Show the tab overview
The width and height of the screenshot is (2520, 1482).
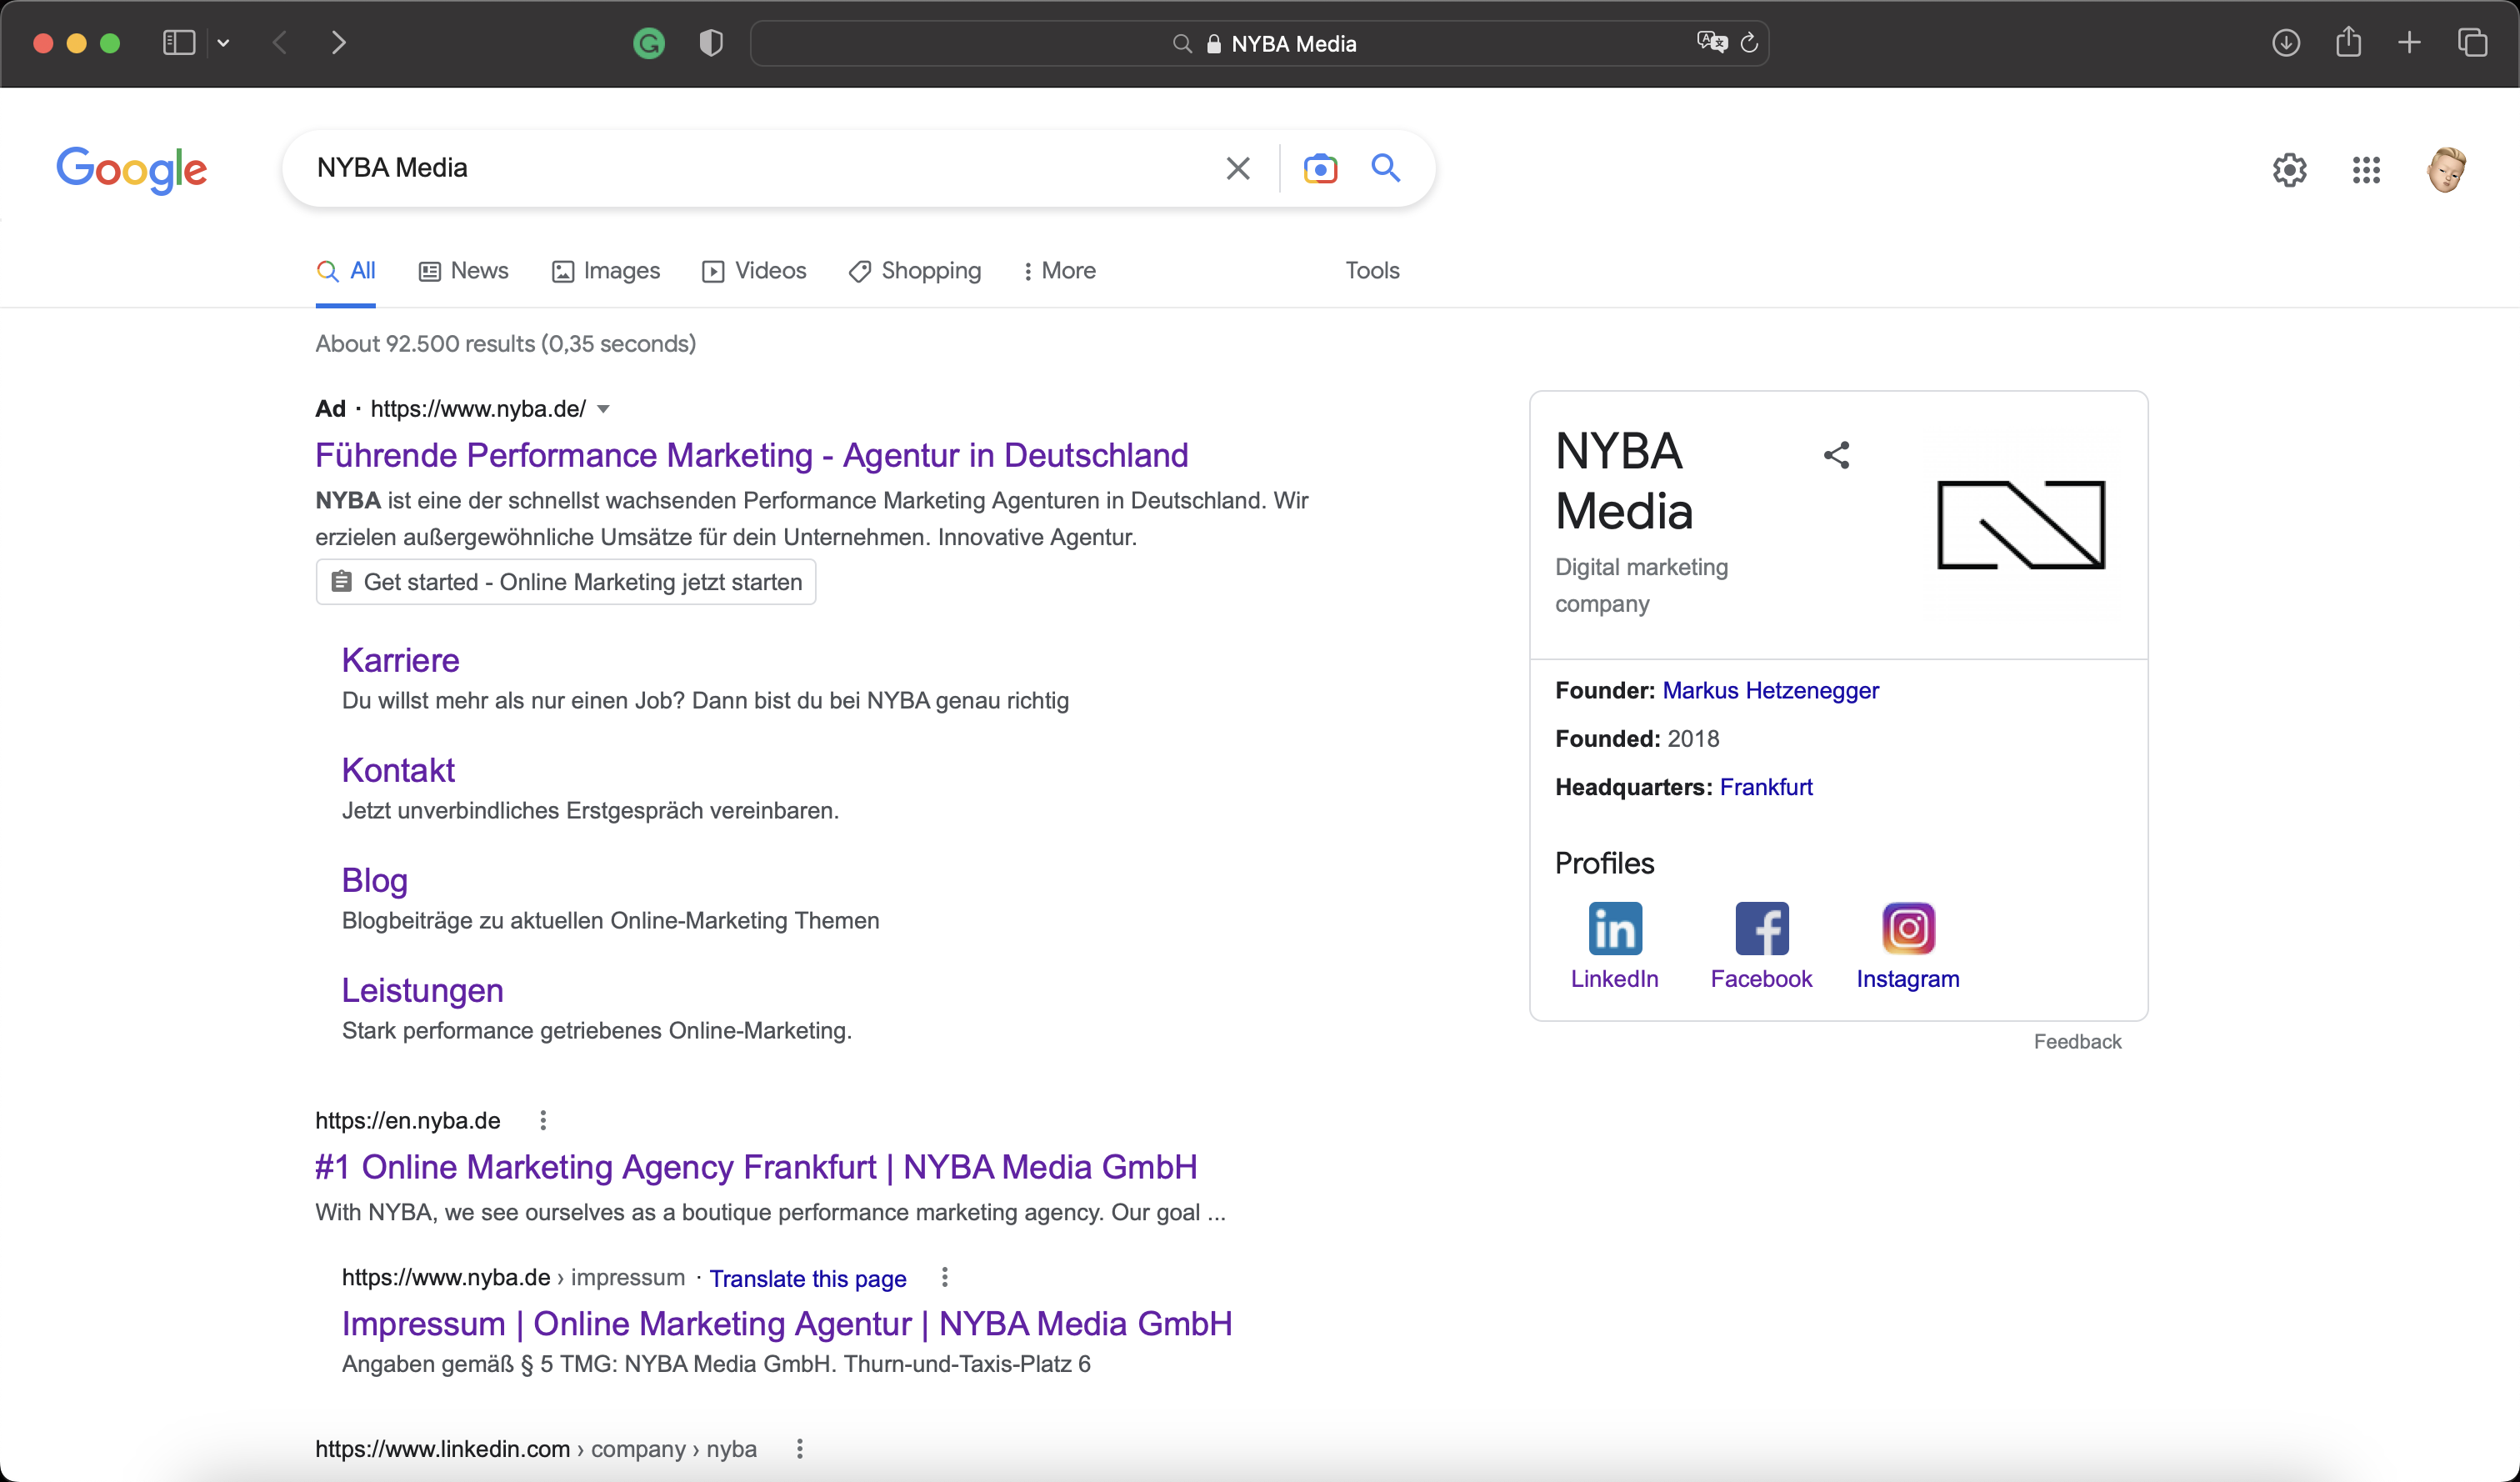coord(2472,43)
